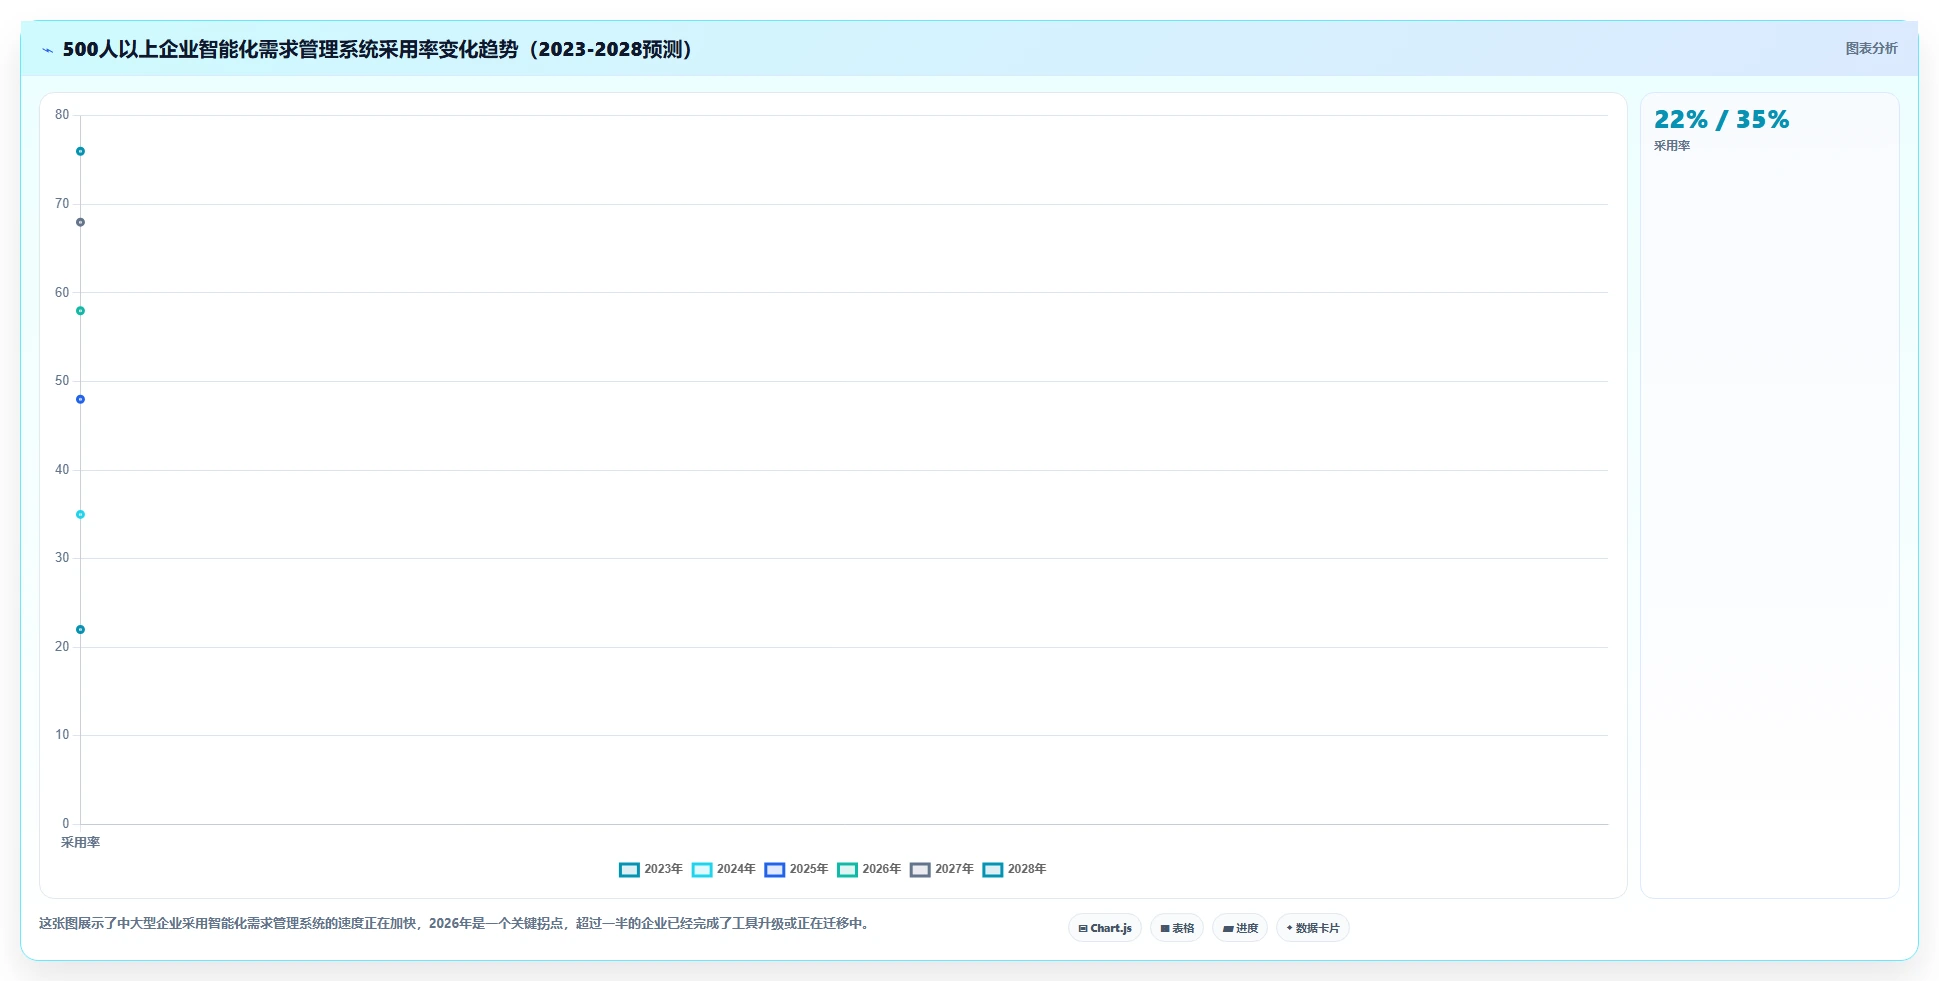Select the 2023 data point at 22
Viewport: 1939px width, 981px height.
(x=80, y=630)
